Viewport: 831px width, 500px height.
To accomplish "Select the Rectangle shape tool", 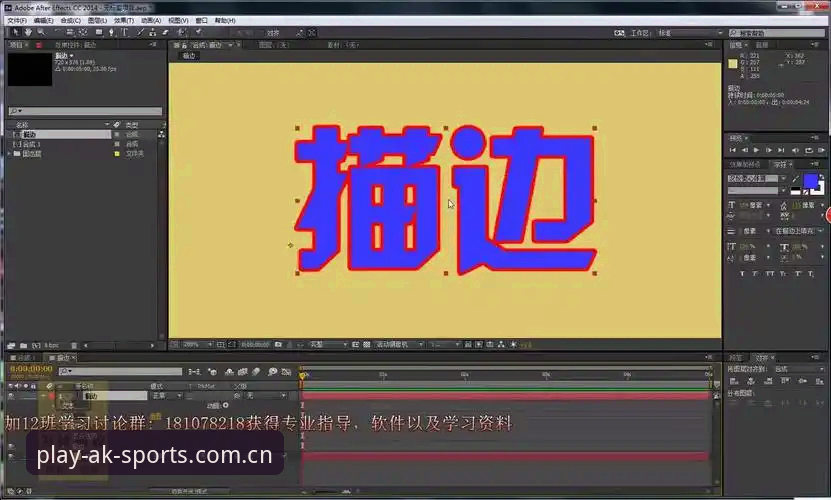I will [99, 32].
